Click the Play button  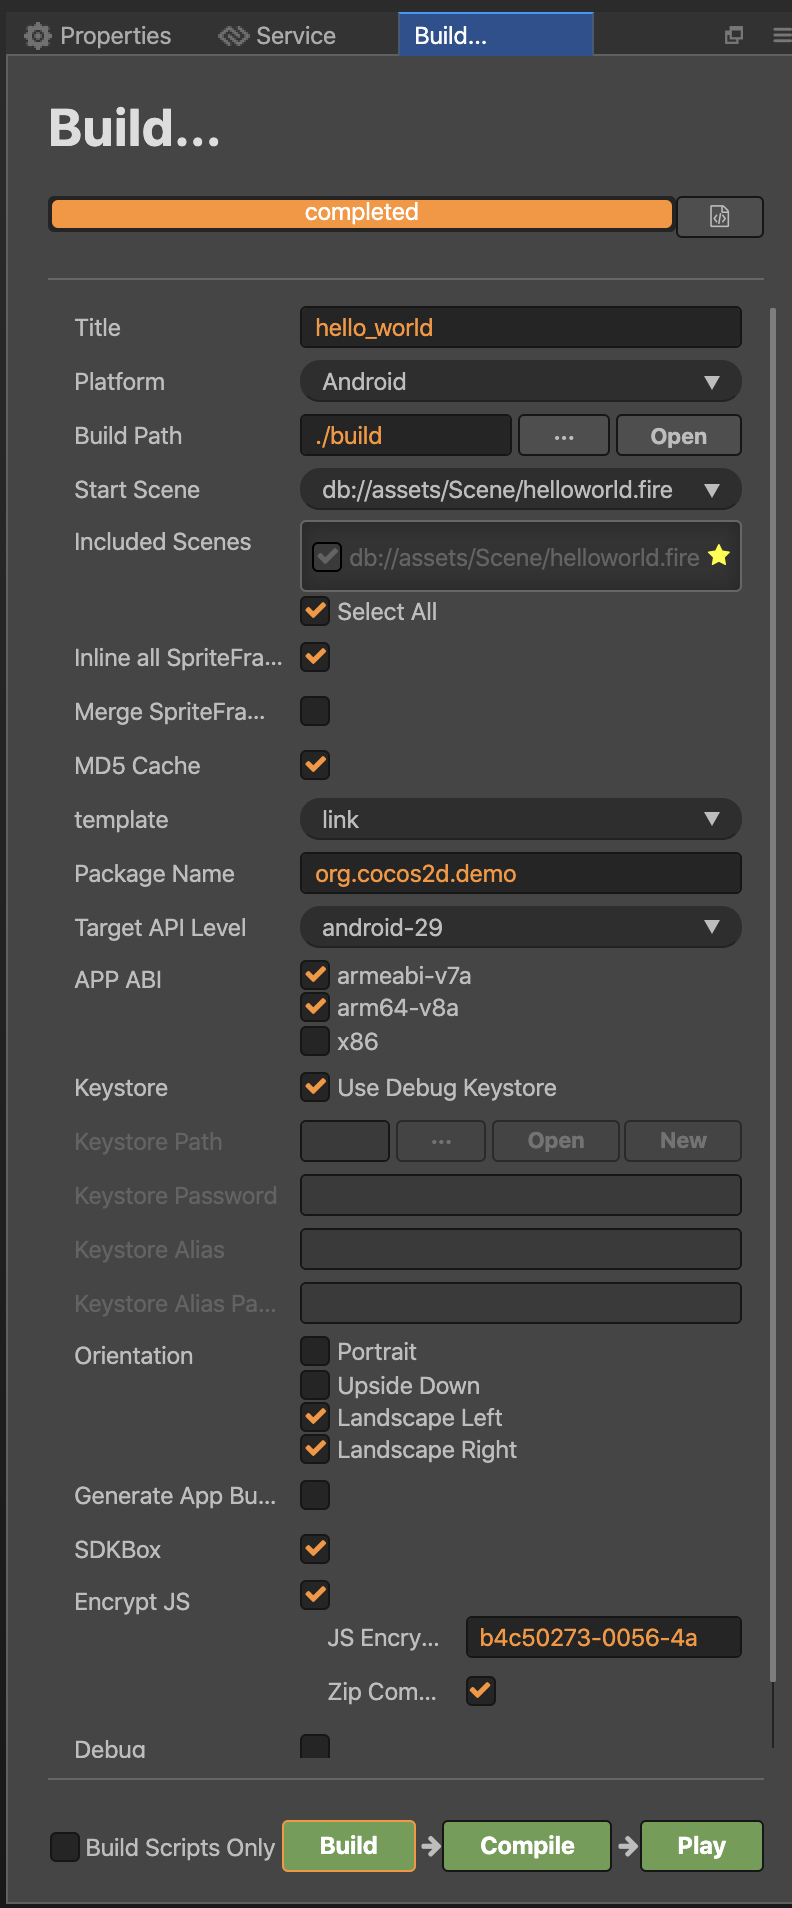click(x=701, y=1845)
